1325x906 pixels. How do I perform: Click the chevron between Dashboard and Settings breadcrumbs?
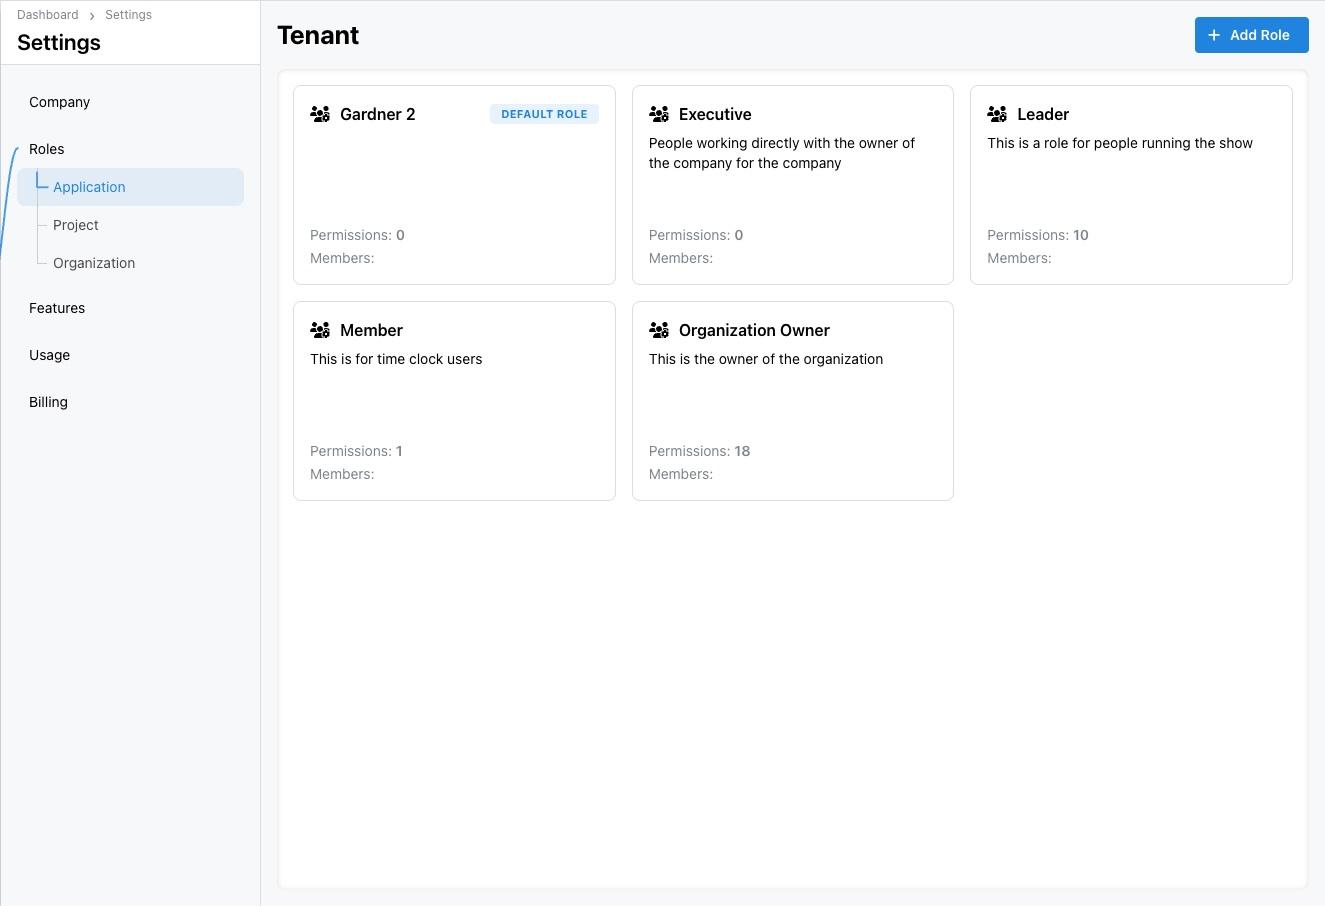pos(90,15)
